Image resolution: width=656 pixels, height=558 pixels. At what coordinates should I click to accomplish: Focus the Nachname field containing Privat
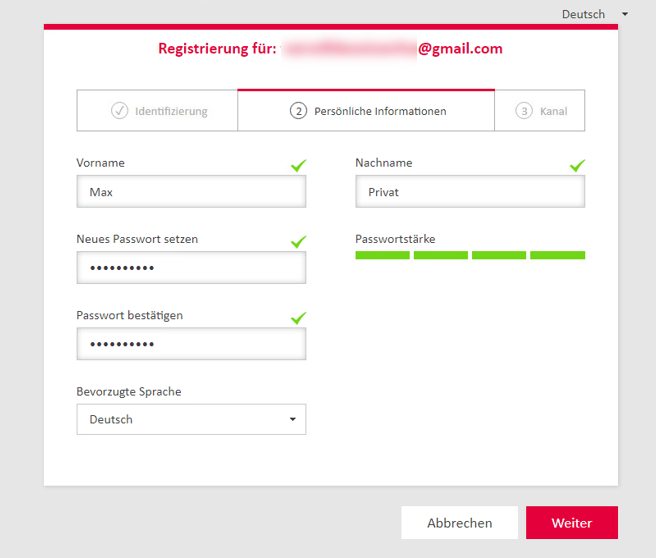[x=469, y=192]
